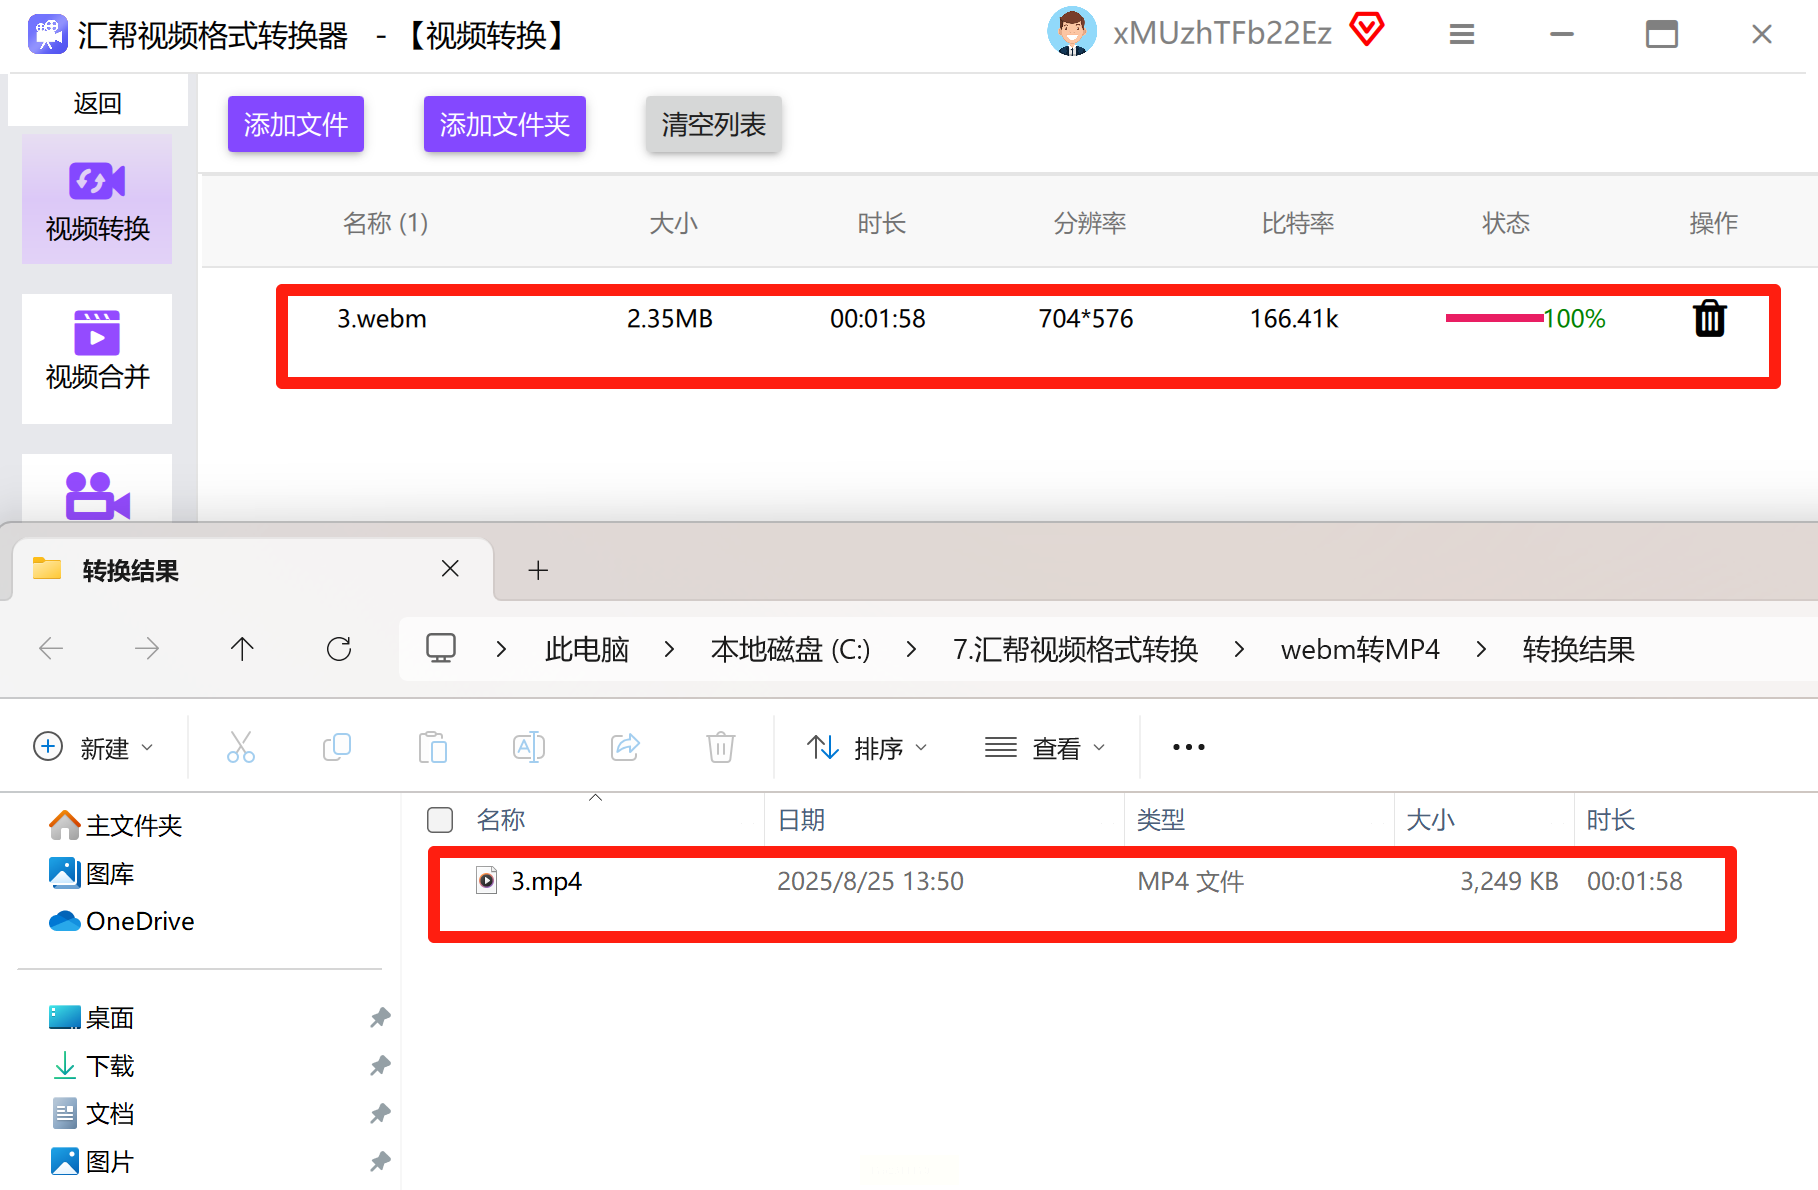Delete 3.webm using the trash icon
Viewport: 1818px width, 1190px height.
1709,319
